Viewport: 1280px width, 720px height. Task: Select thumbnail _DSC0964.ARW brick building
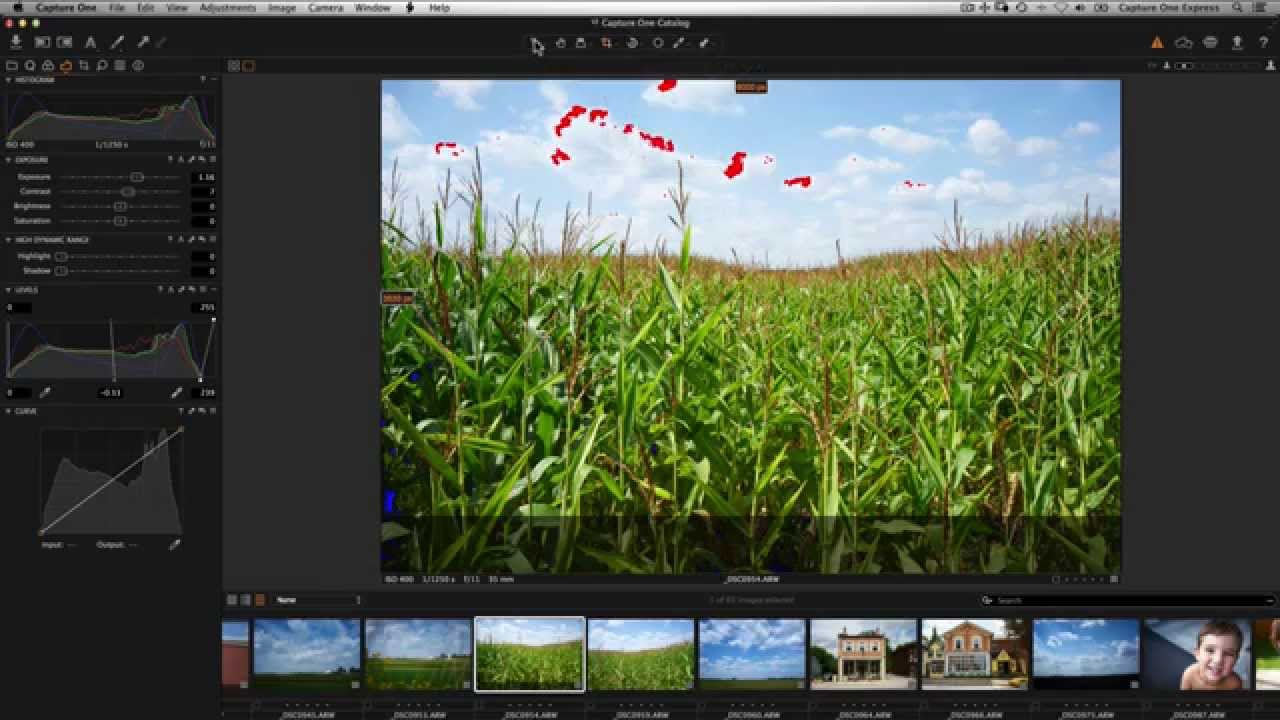pos(864,654)
